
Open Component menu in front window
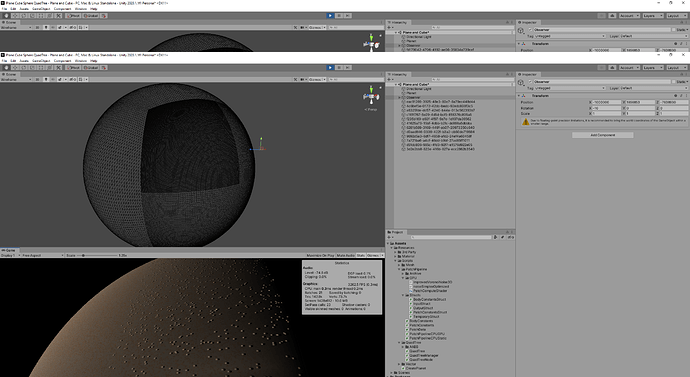[62, 61]
